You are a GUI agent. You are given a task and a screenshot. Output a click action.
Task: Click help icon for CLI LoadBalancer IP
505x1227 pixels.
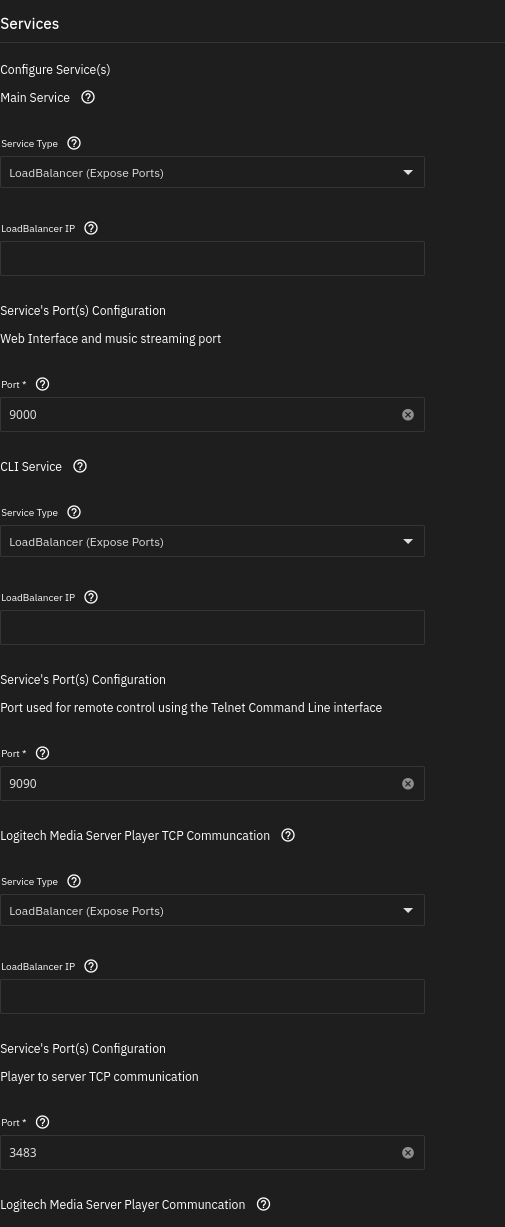pos(91,598)
